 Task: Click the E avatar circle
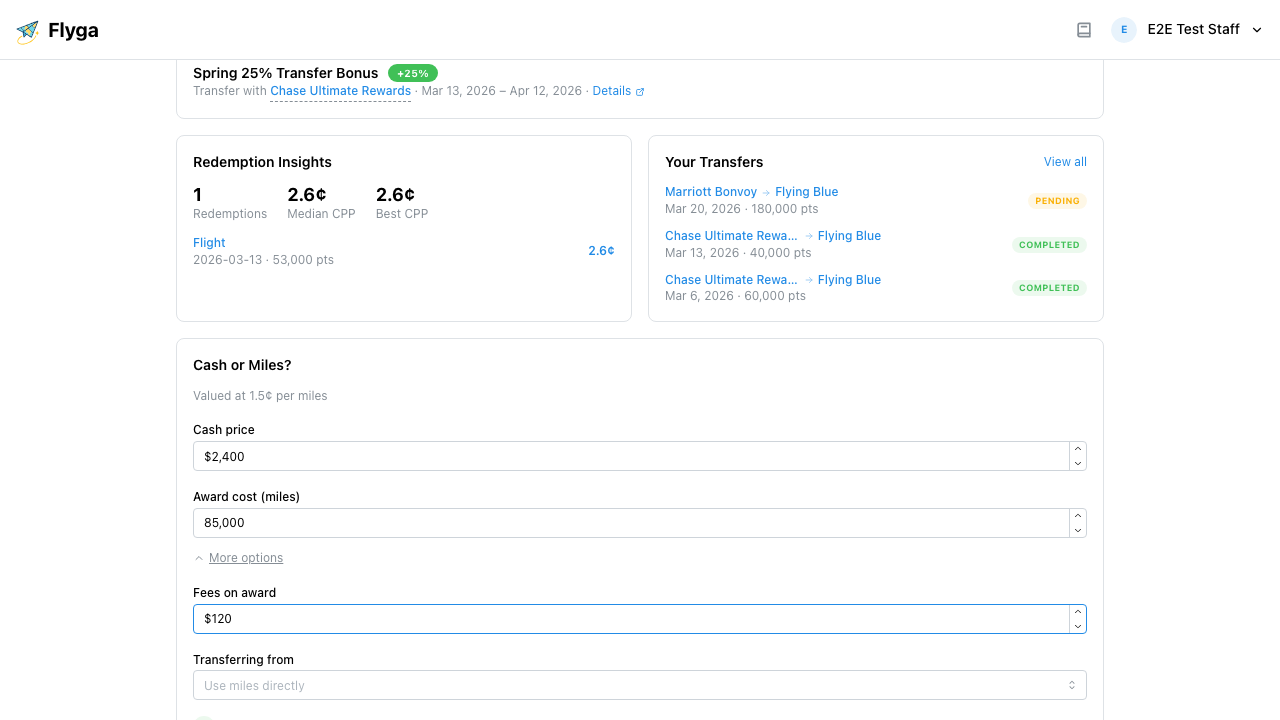click(x=1124, y=30)
